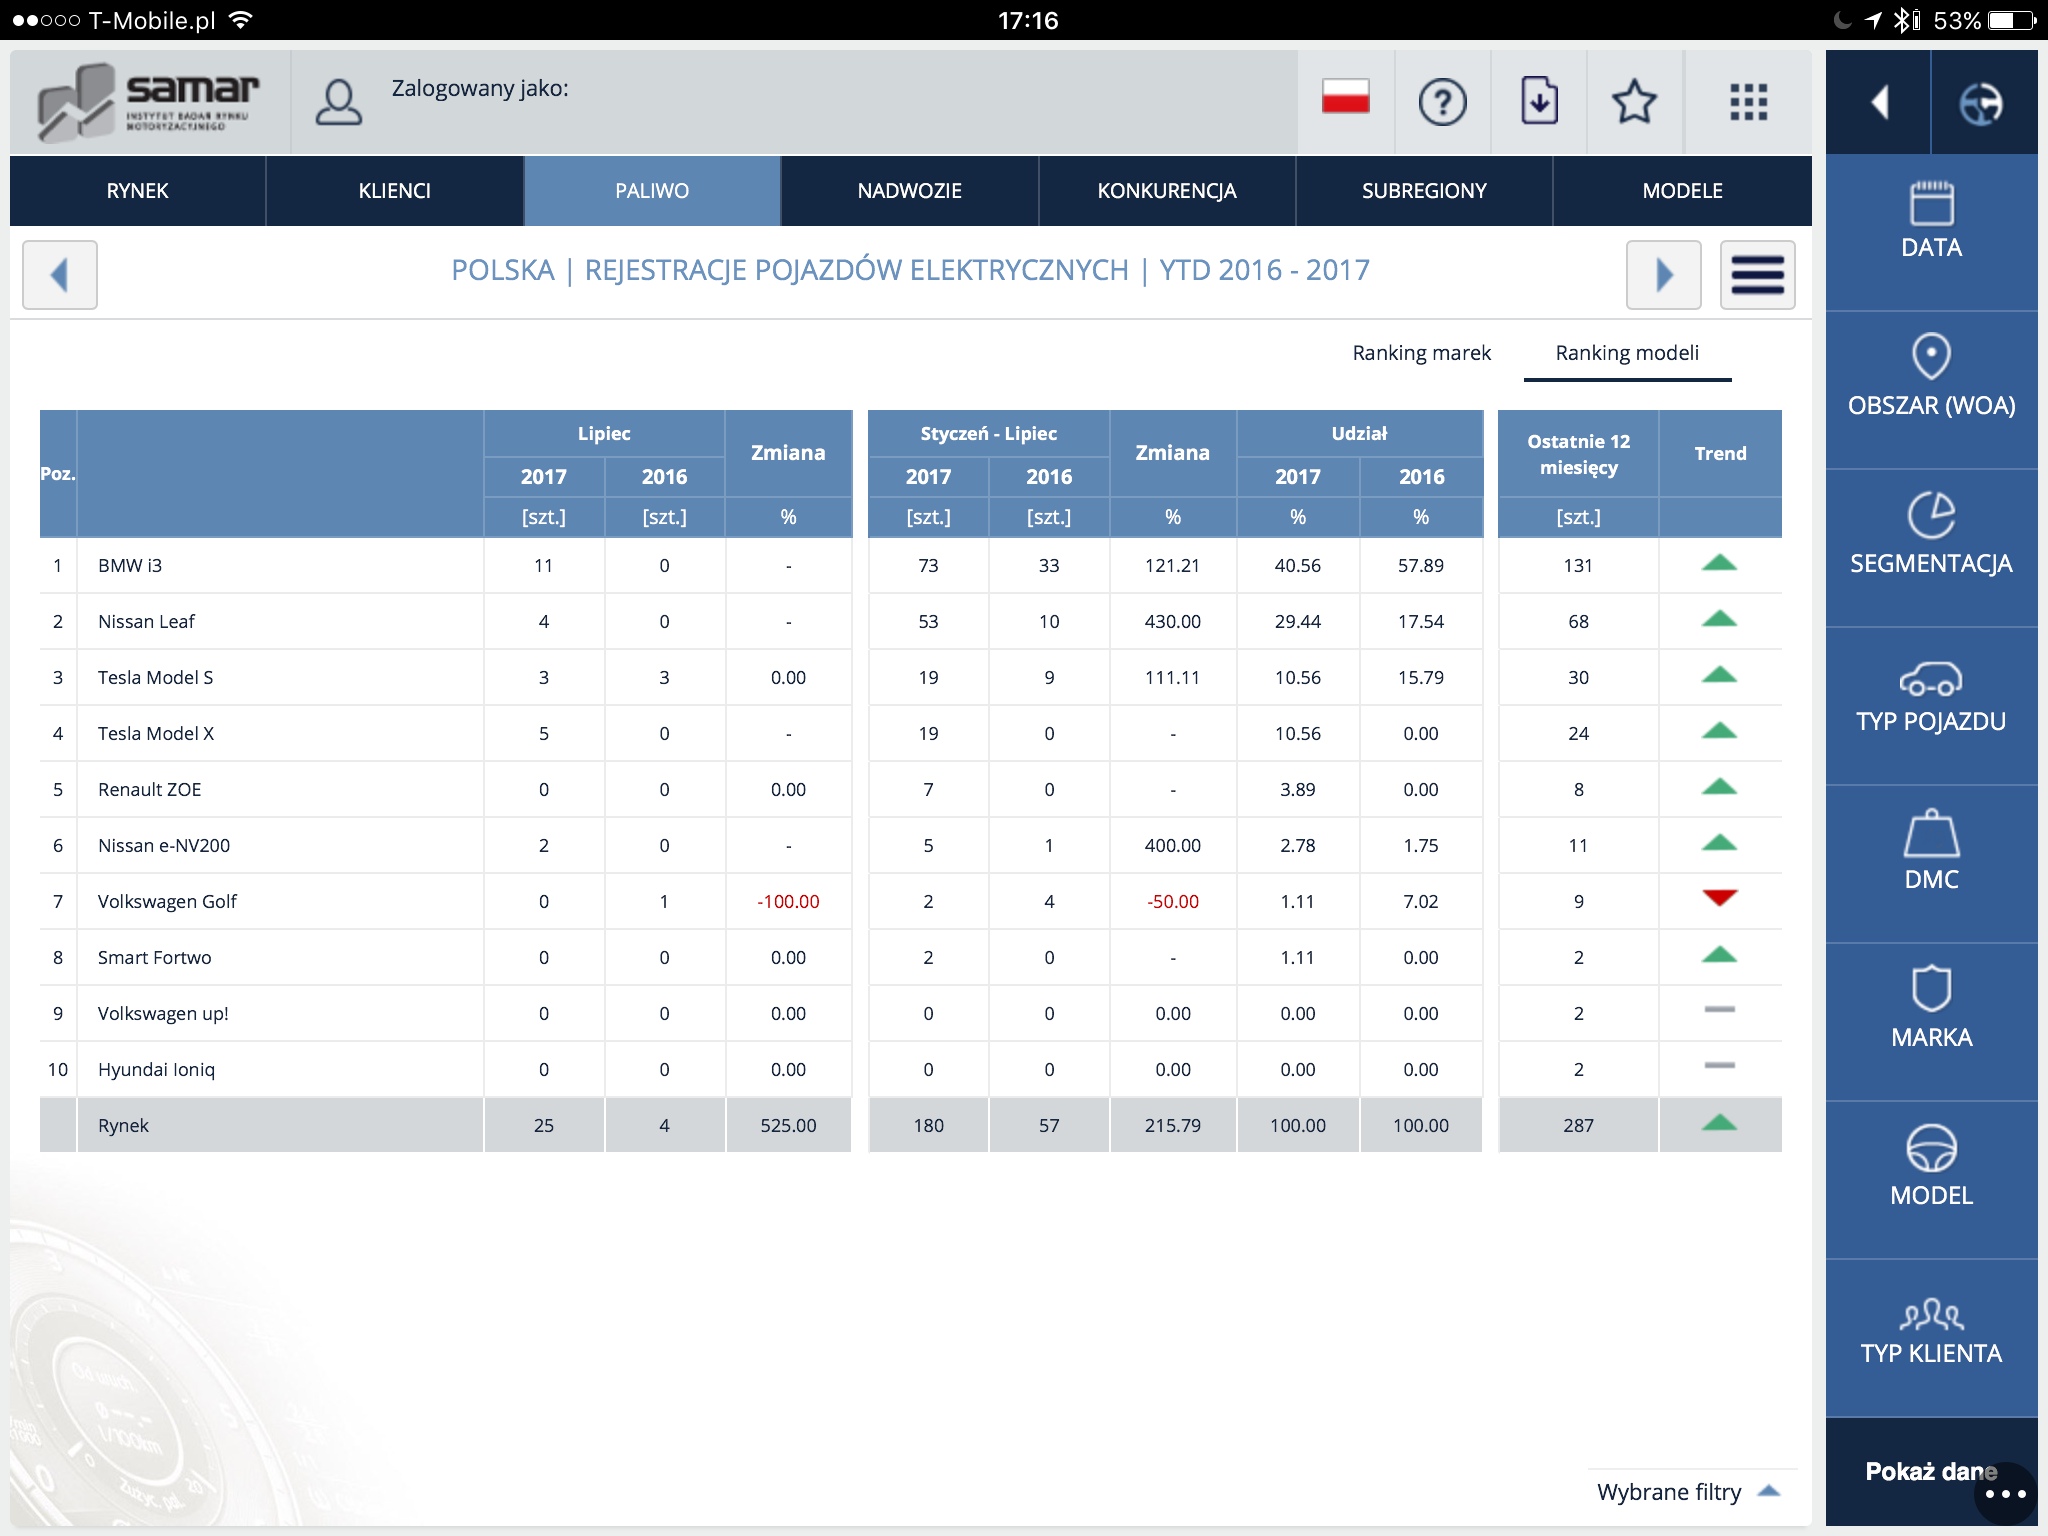
Task: Click the Volkswagen Golf model name
Action: (167, 901)
